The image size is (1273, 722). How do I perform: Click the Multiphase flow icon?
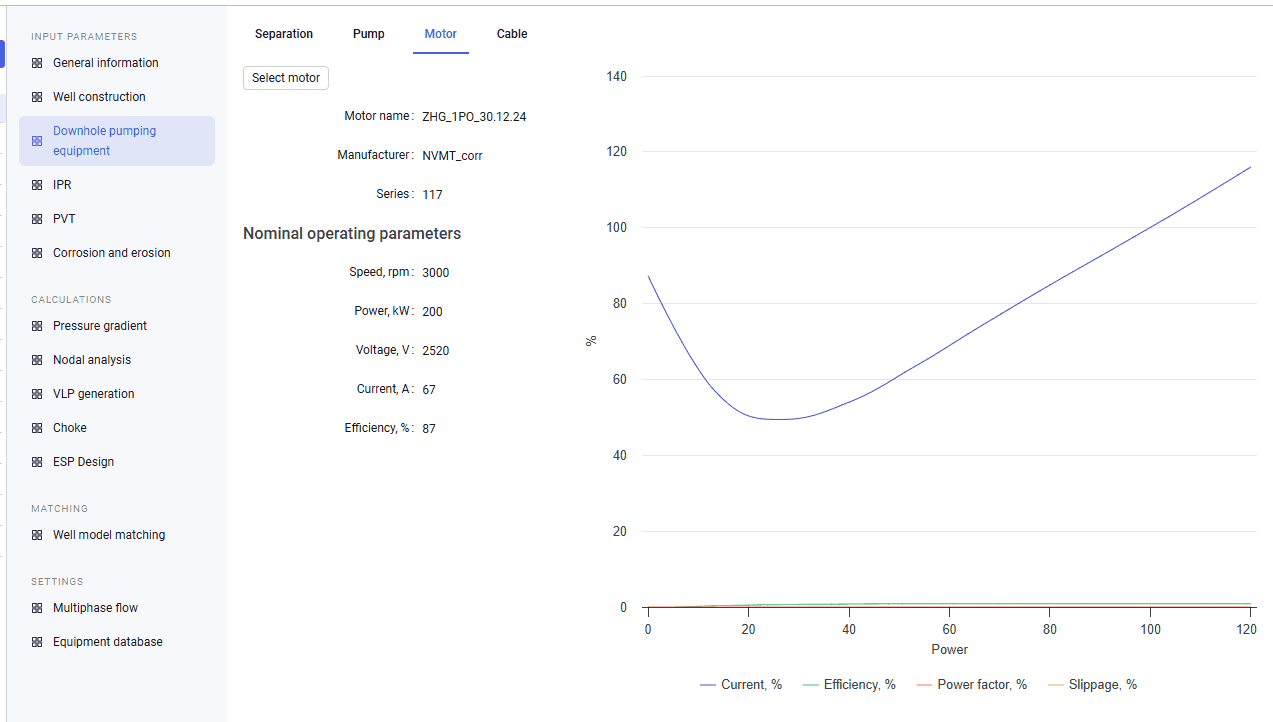click(x=37, y=608)
